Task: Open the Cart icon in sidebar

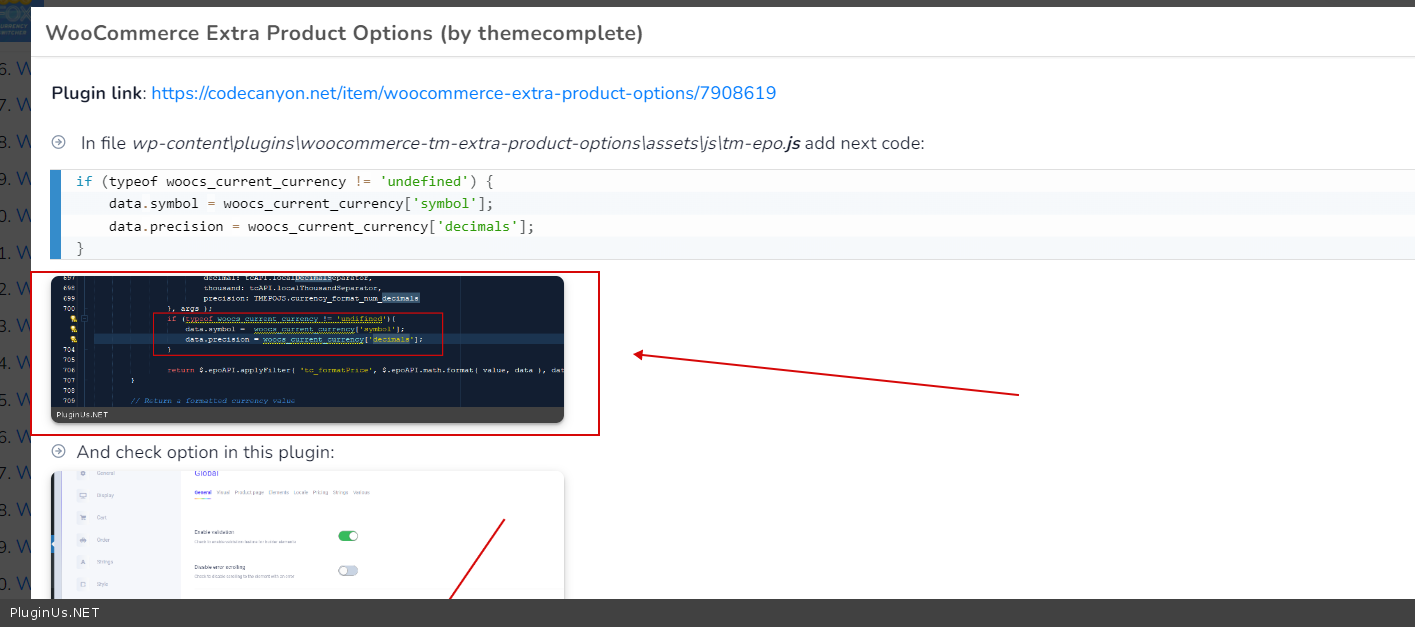Action: (x=83, y=518)
